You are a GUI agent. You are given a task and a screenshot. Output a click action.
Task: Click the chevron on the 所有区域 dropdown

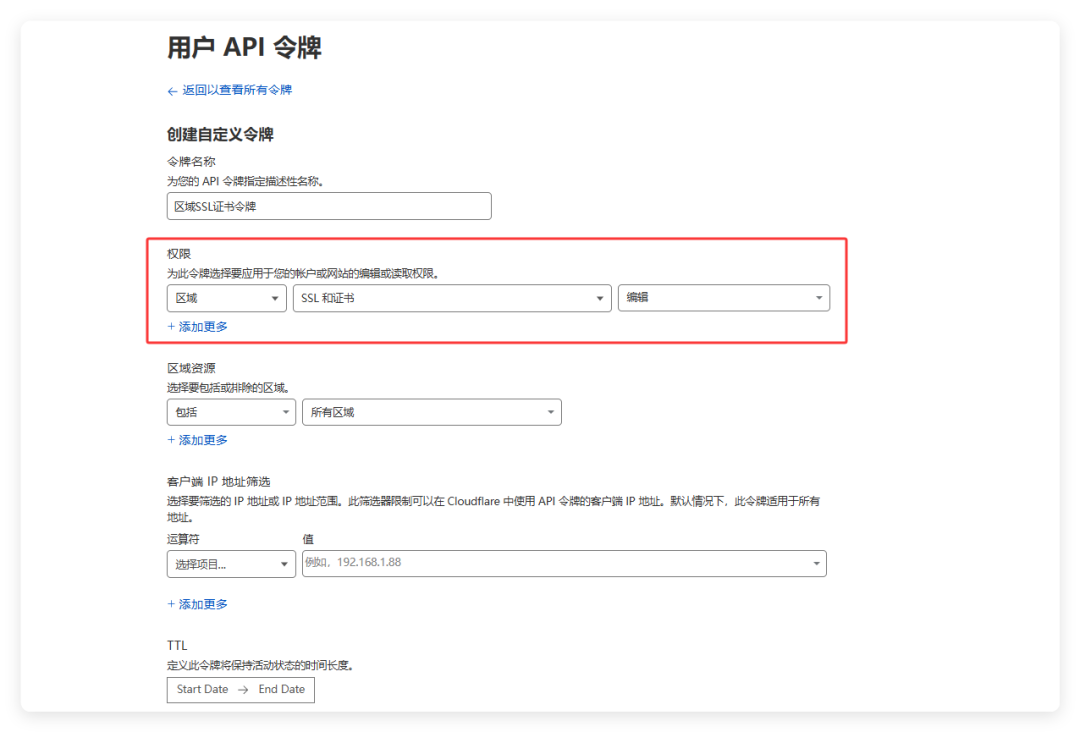point(549,411)
